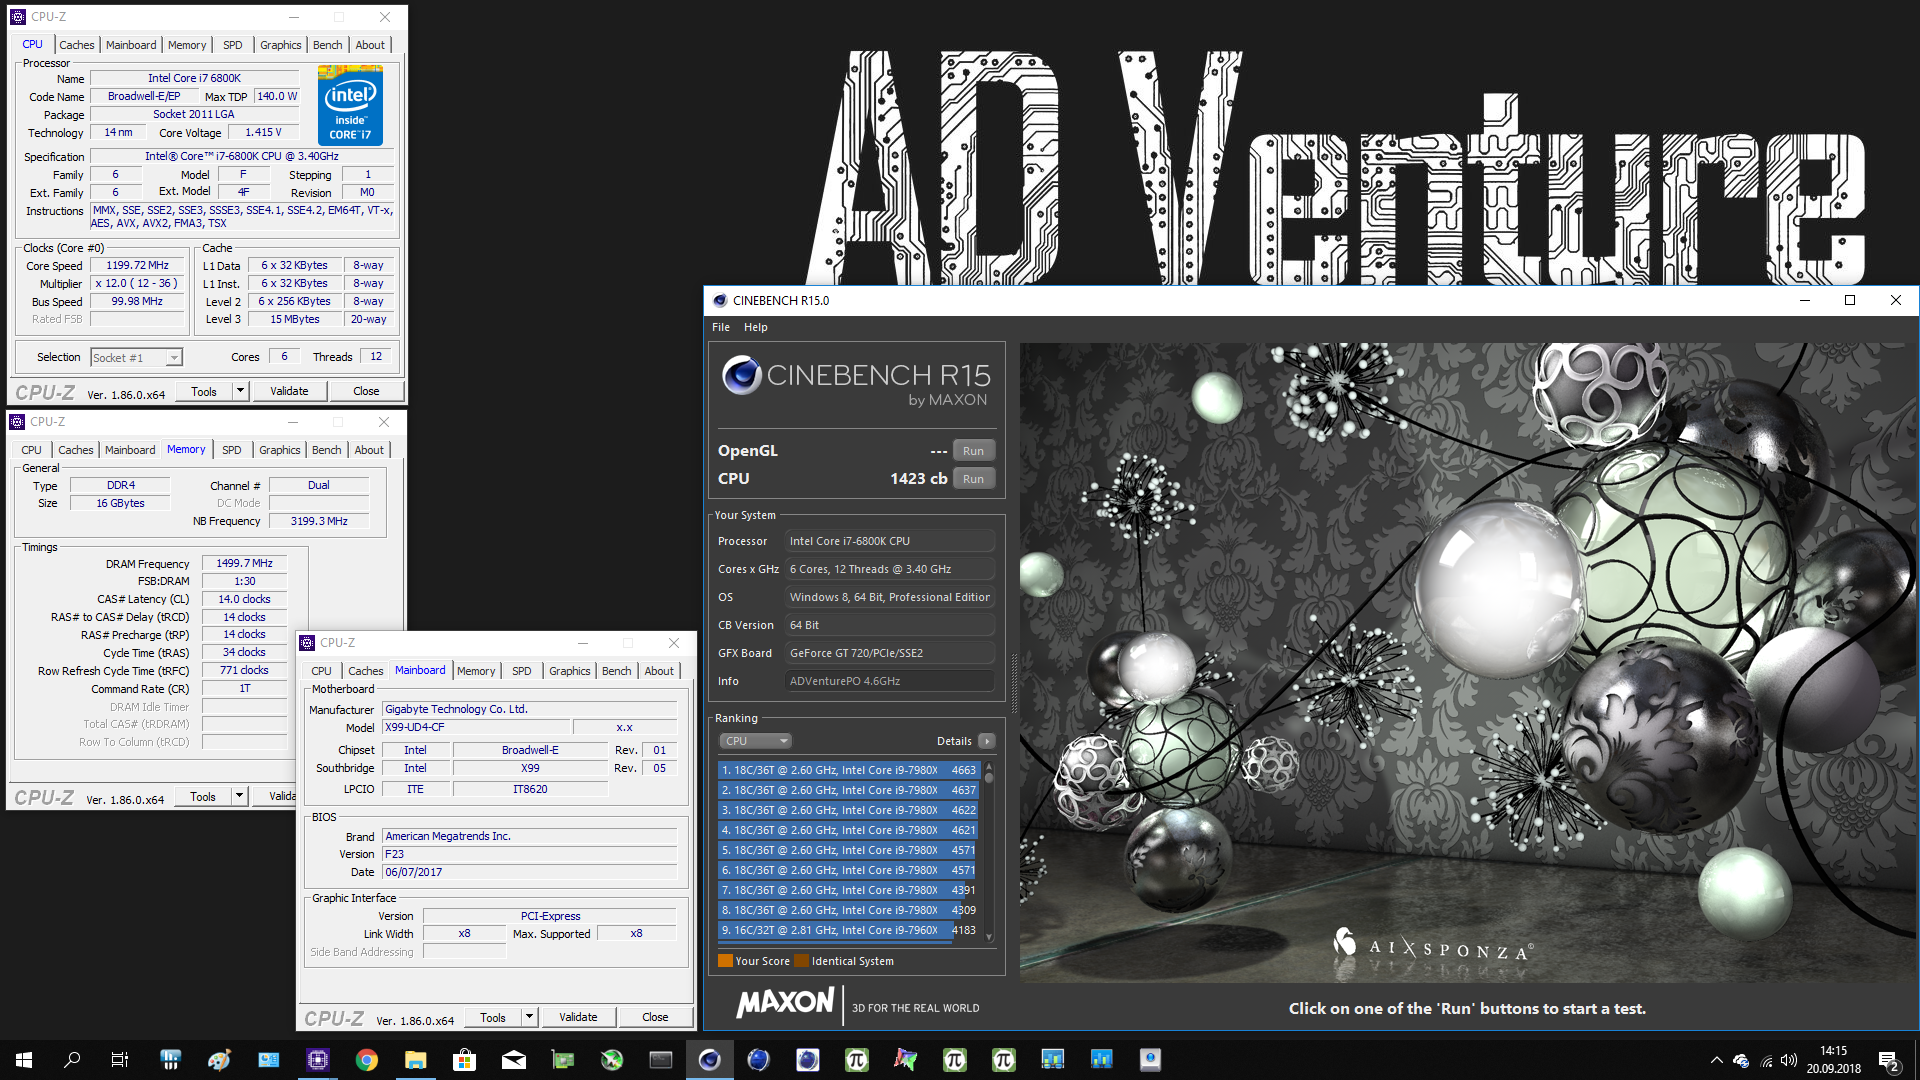
Task: Open the CPU ranking type dropdown
Action: coord(755,741)
